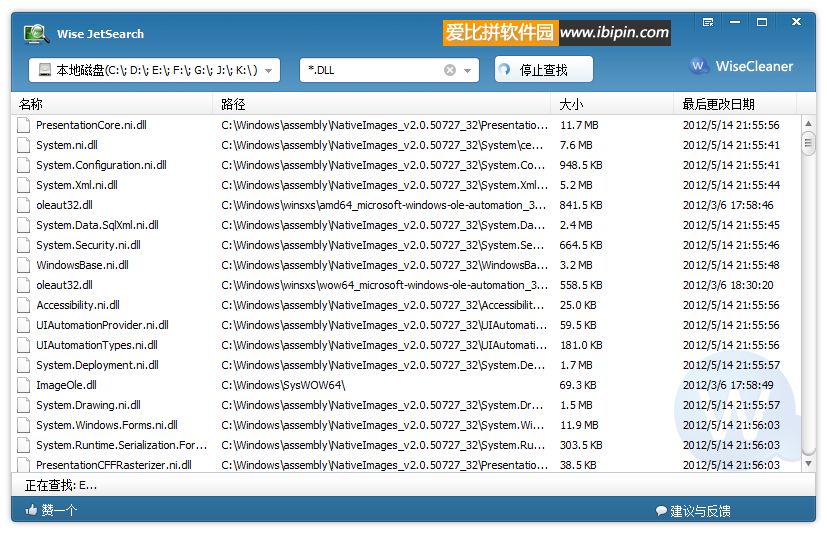This screenshot has height=535, width=827.
Task: Select file icon of PresentationCFFRasterizer.ni.dll
Action: pyautogui.click(x=23, y=465)
